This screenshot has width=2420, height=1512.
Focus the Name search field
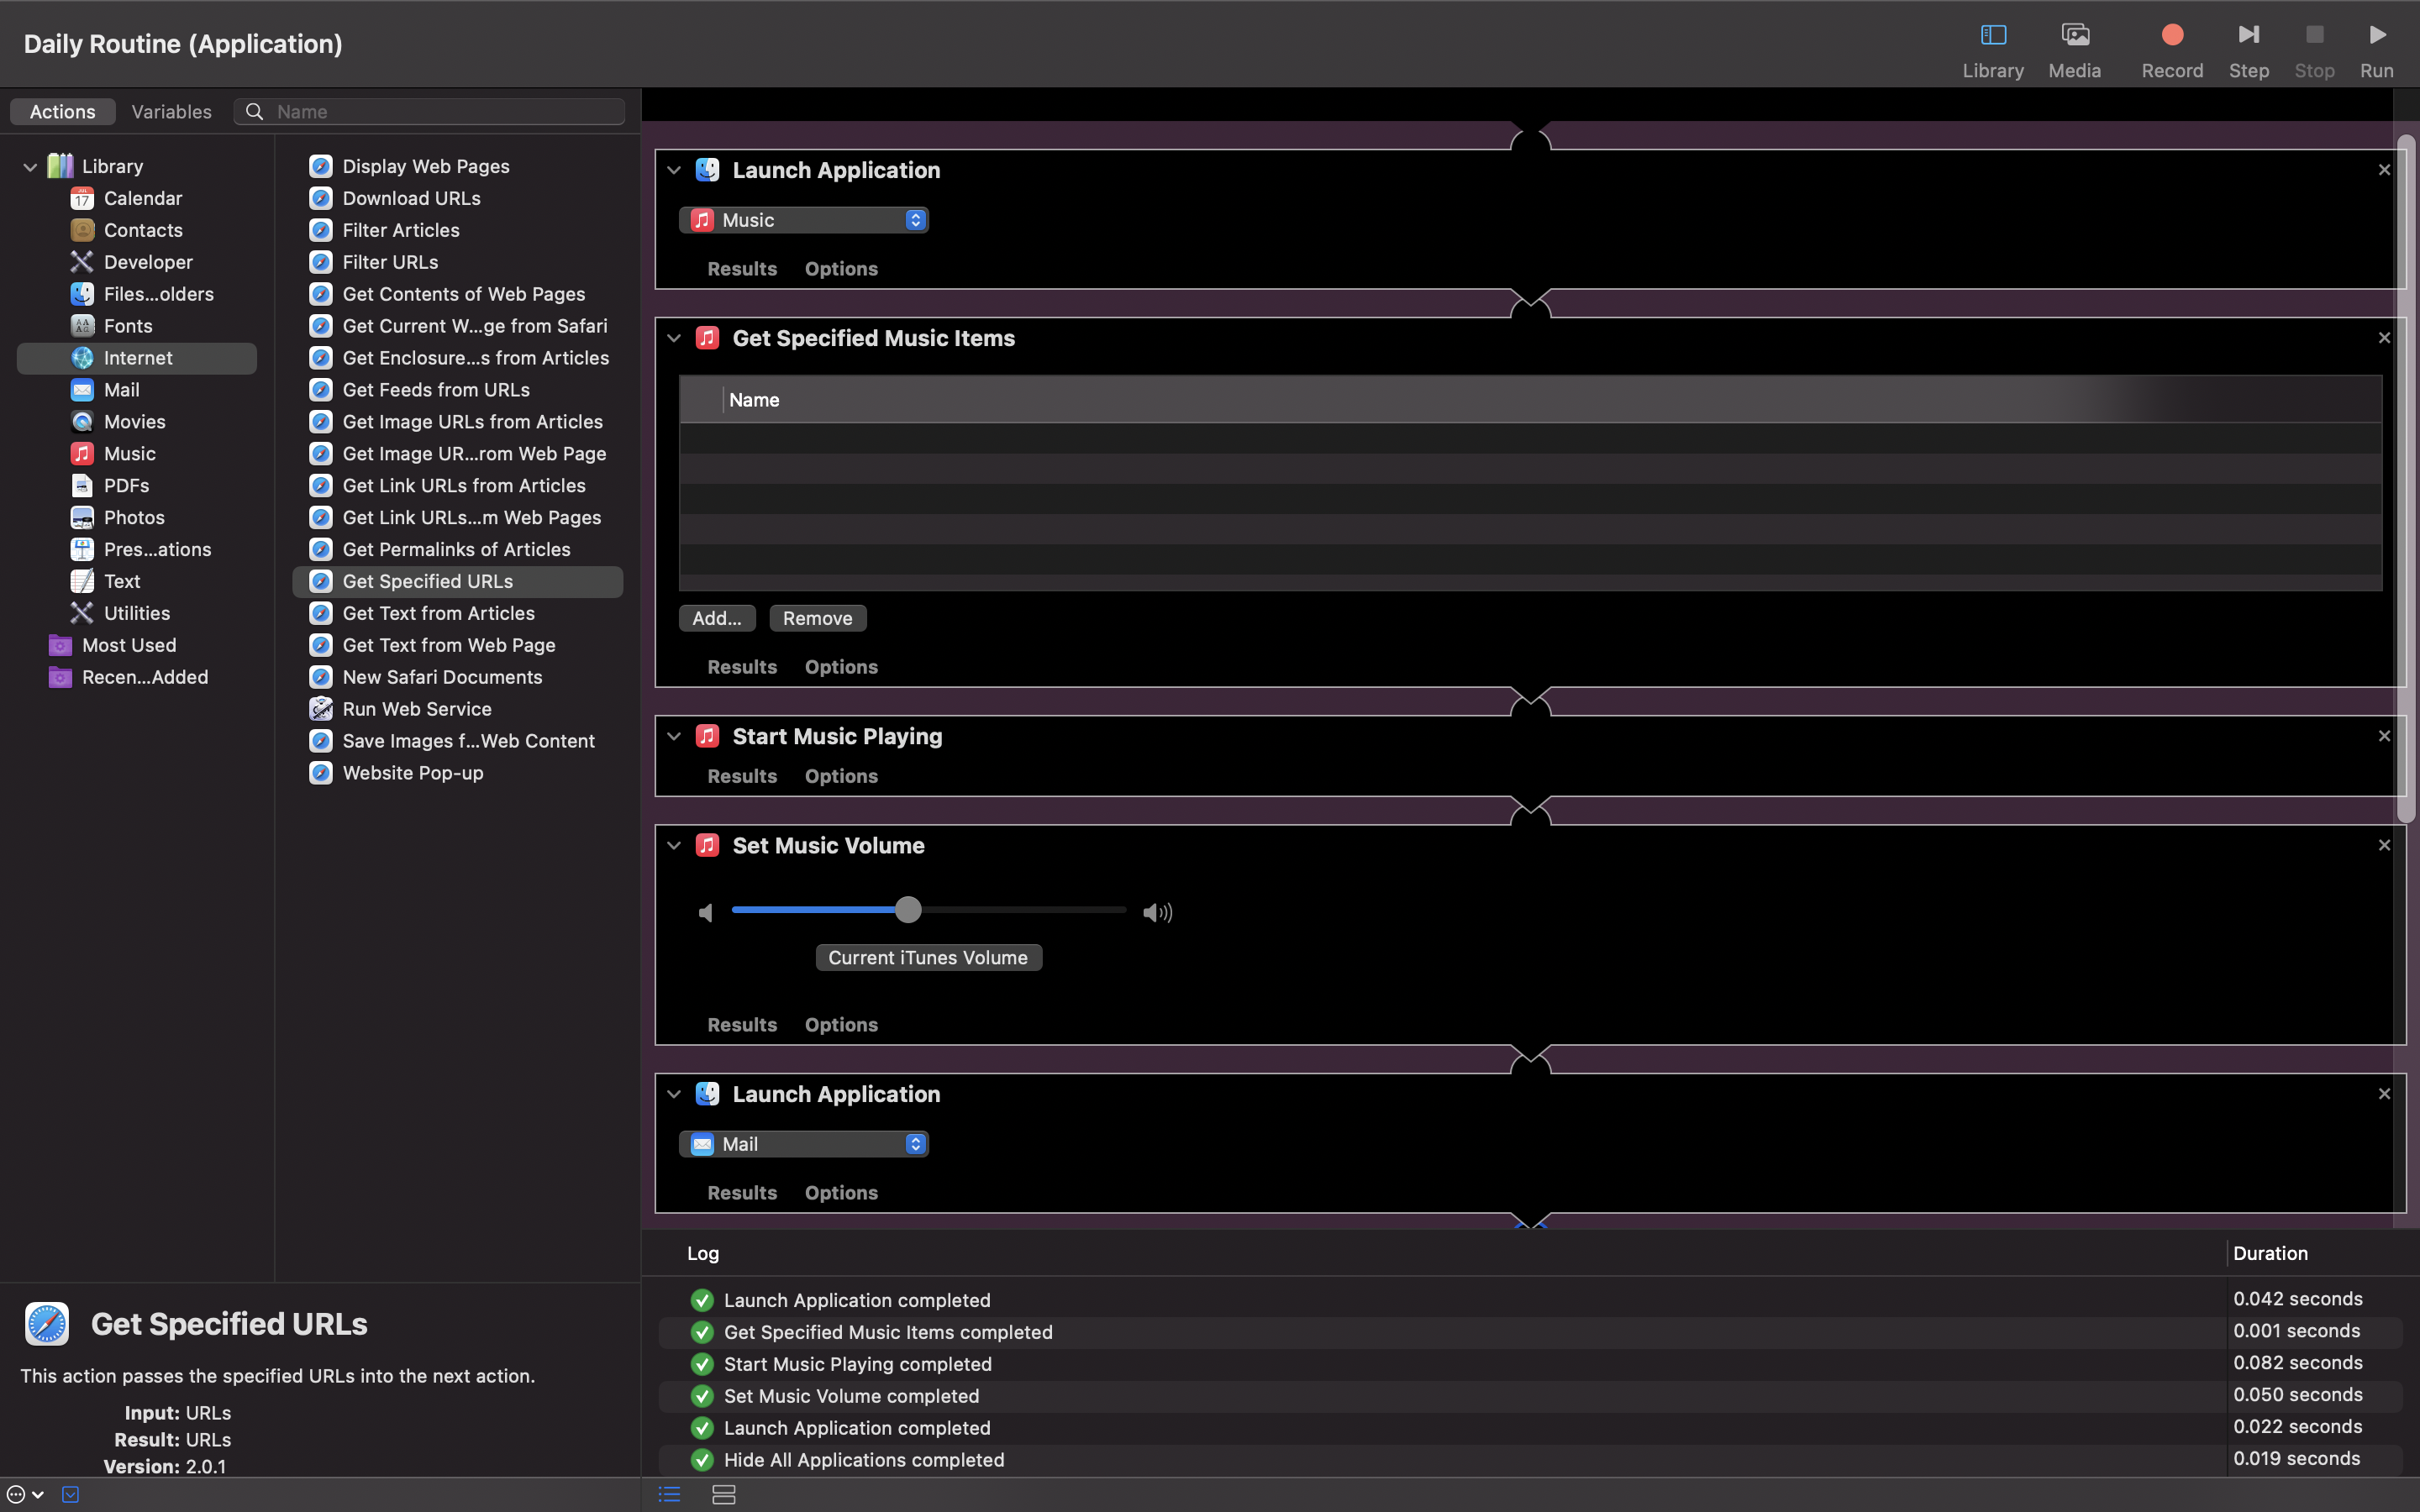(x=430, y=112)
